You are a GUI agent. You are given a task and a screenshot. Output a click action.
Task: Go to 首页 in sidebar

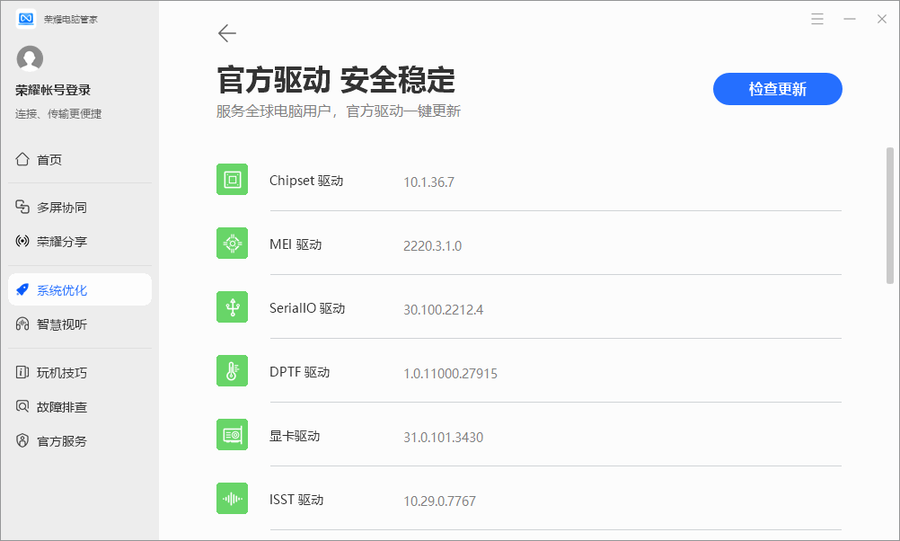tap(80, 159)
